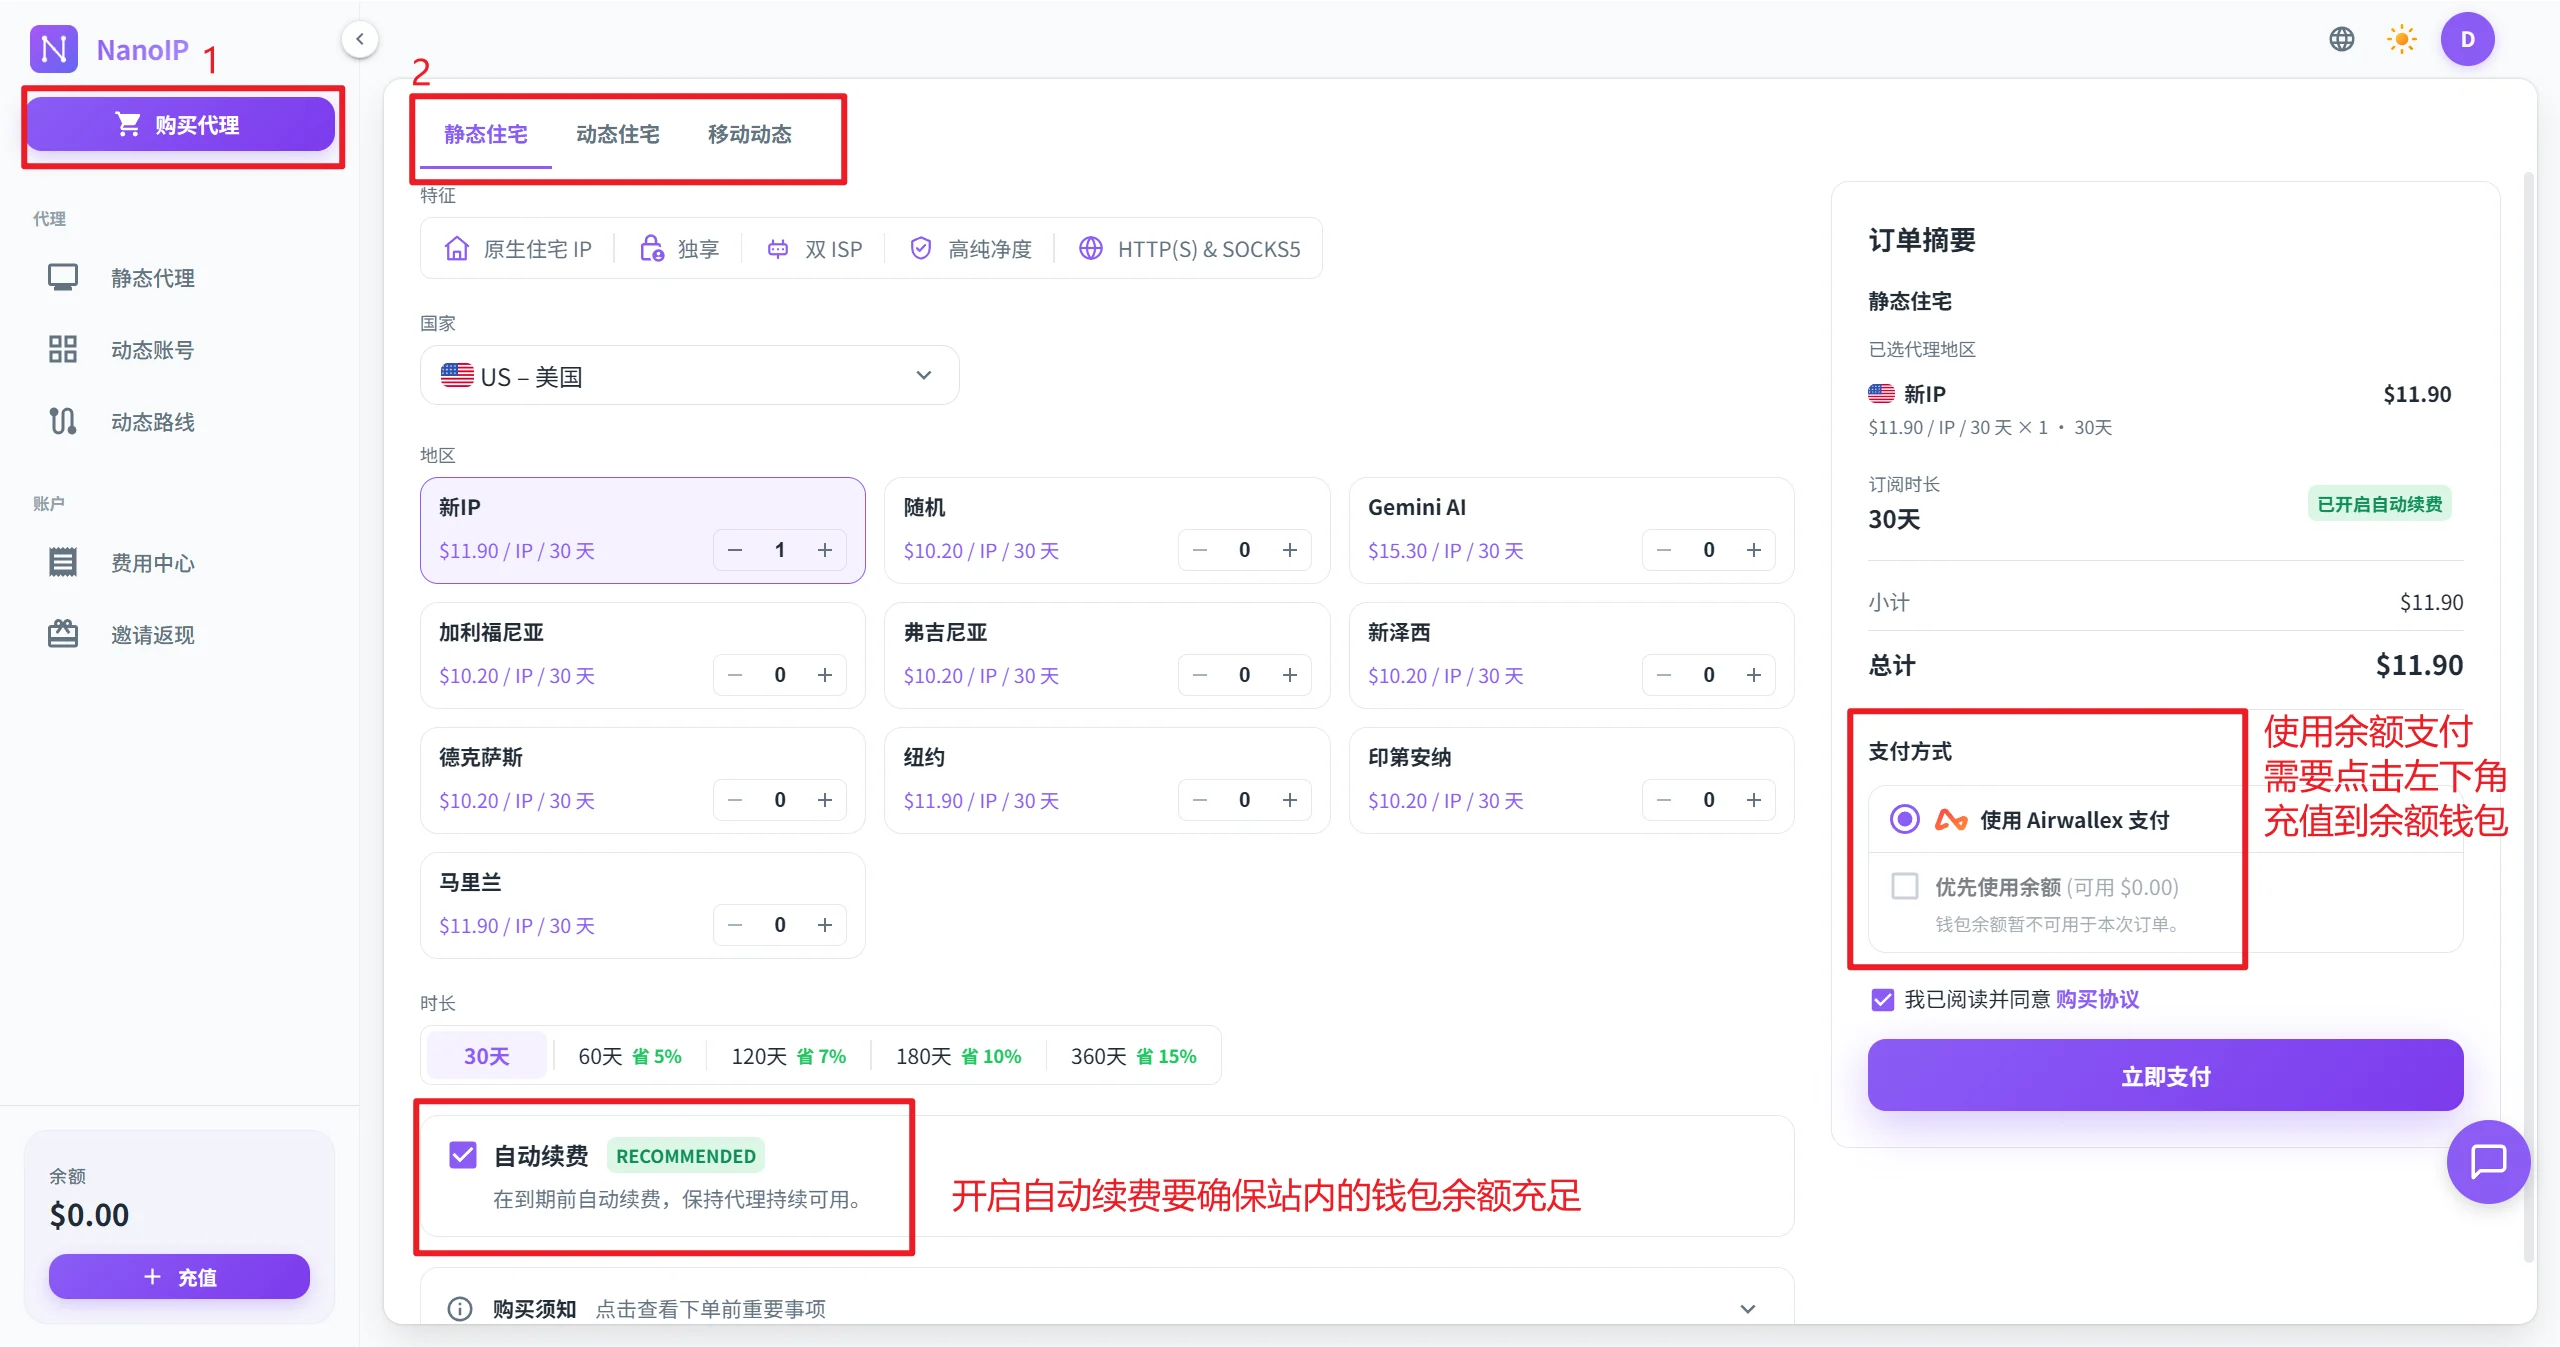The height and width of the screenshot is (1347, 2560).
Task: Open 动态路线 in the sidebar
Action: click(180, 422)
